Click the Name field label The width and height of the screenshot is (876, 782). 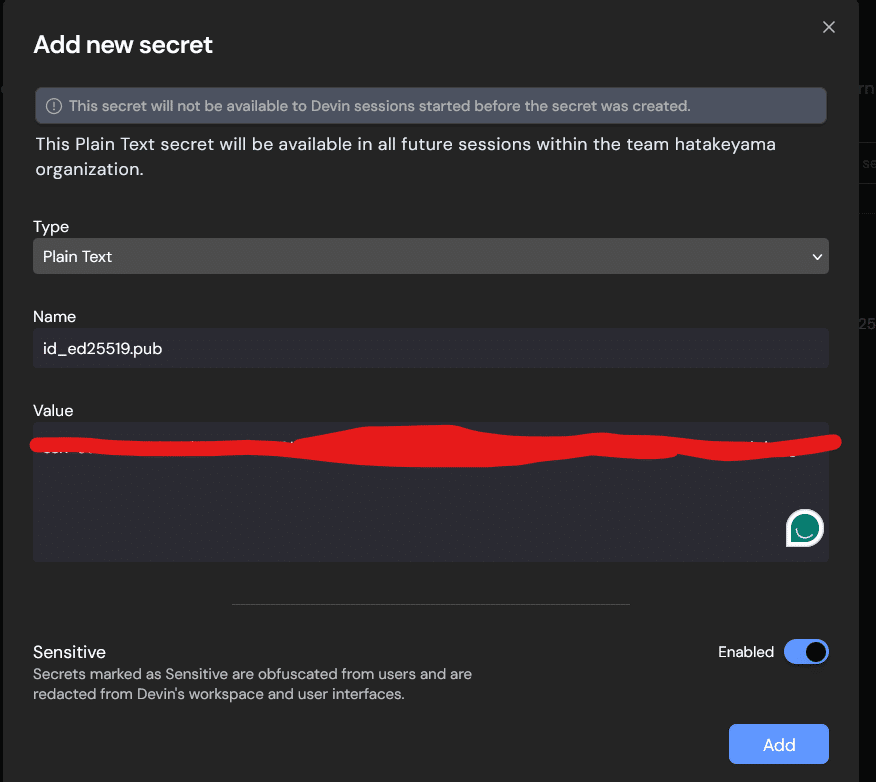pyautogui.click(x=54, y=316)
